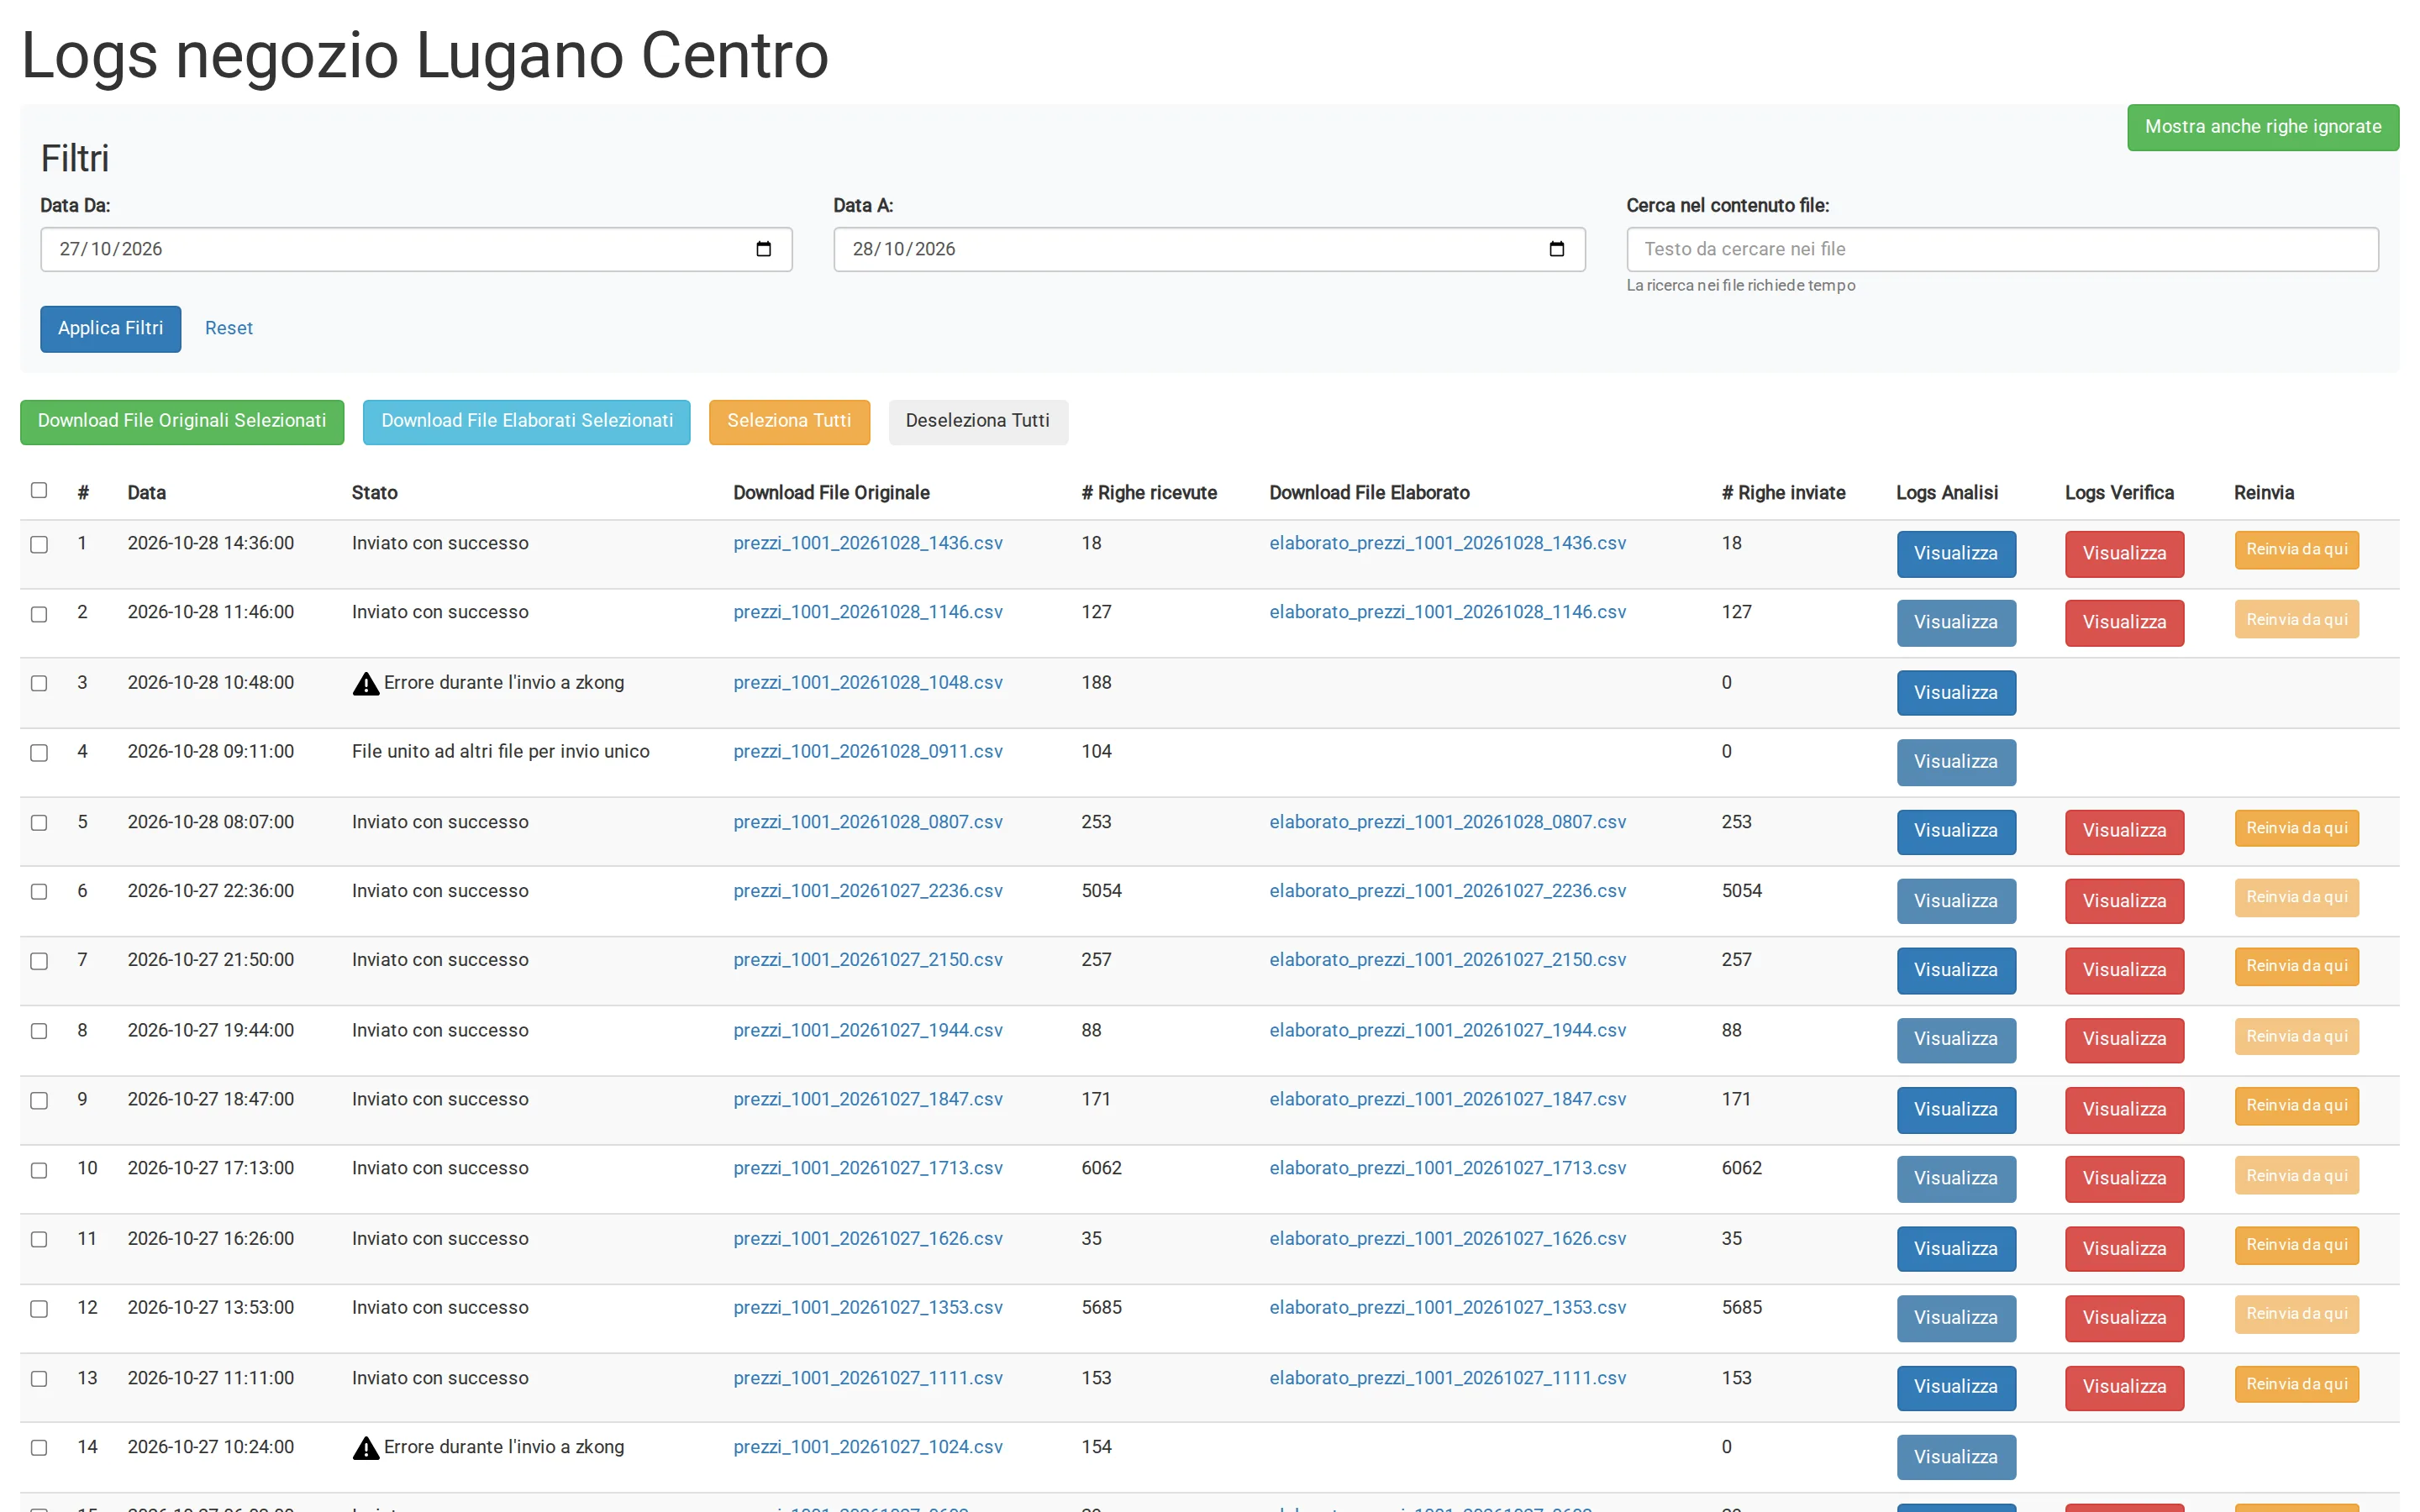Check the checkbox for row 1

click(39, 544)
